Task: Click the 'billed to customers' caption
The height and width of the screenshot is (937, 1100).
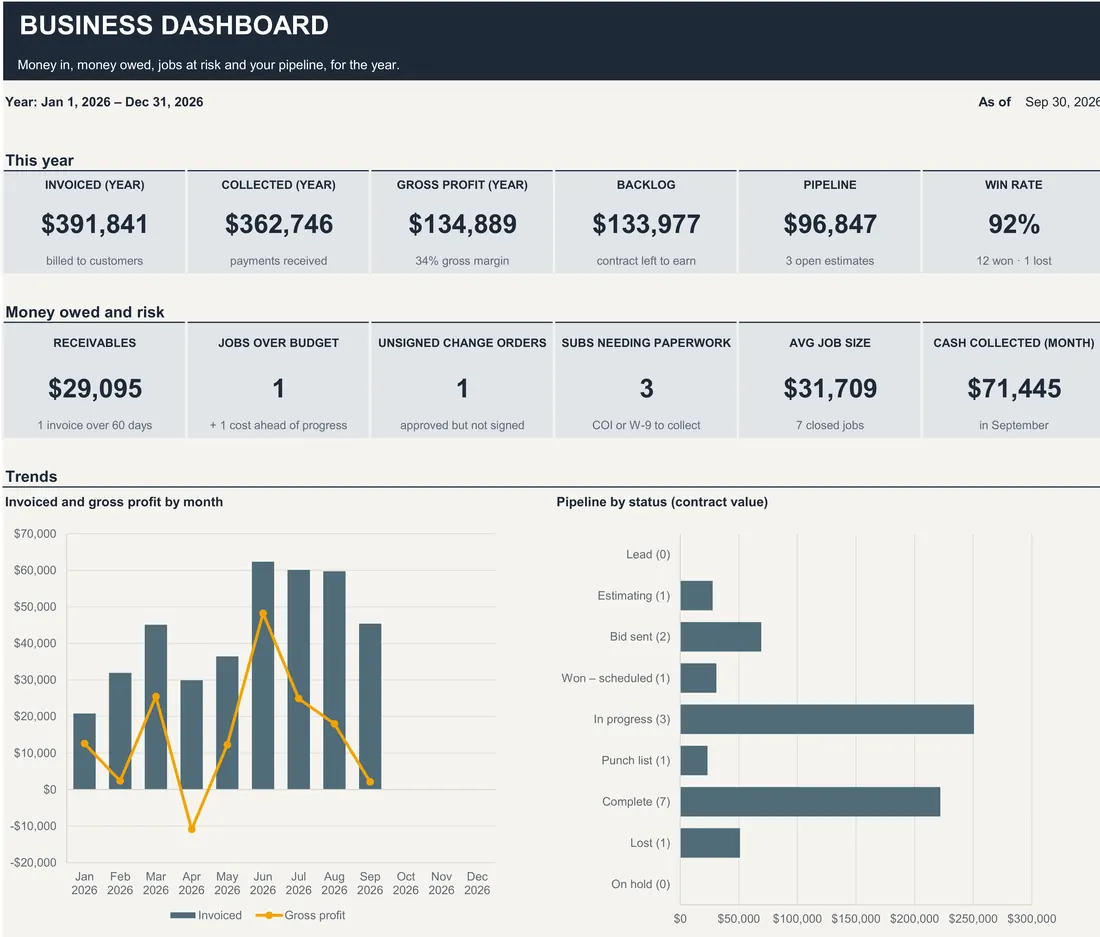Action: [x=95, y=261]
